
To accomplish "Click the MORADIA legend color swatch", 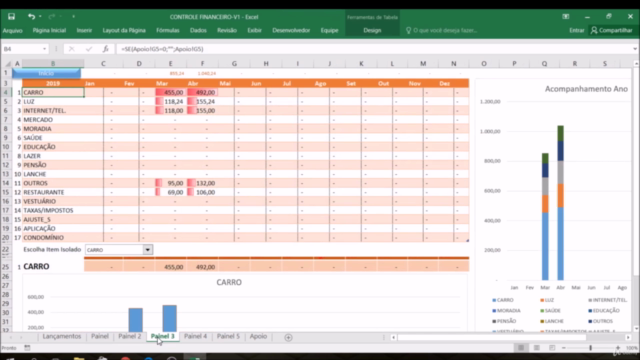I will [x=494, y=311].
